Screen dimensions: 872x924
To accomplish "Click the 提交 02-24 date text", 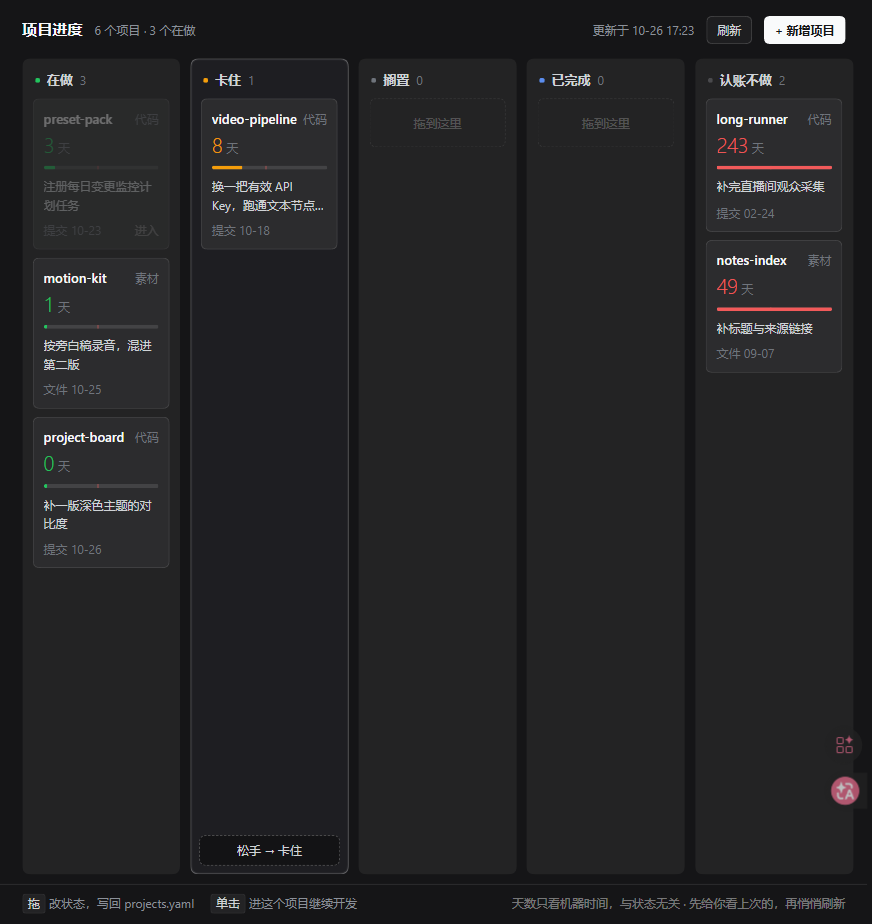I will pos(745,213).
